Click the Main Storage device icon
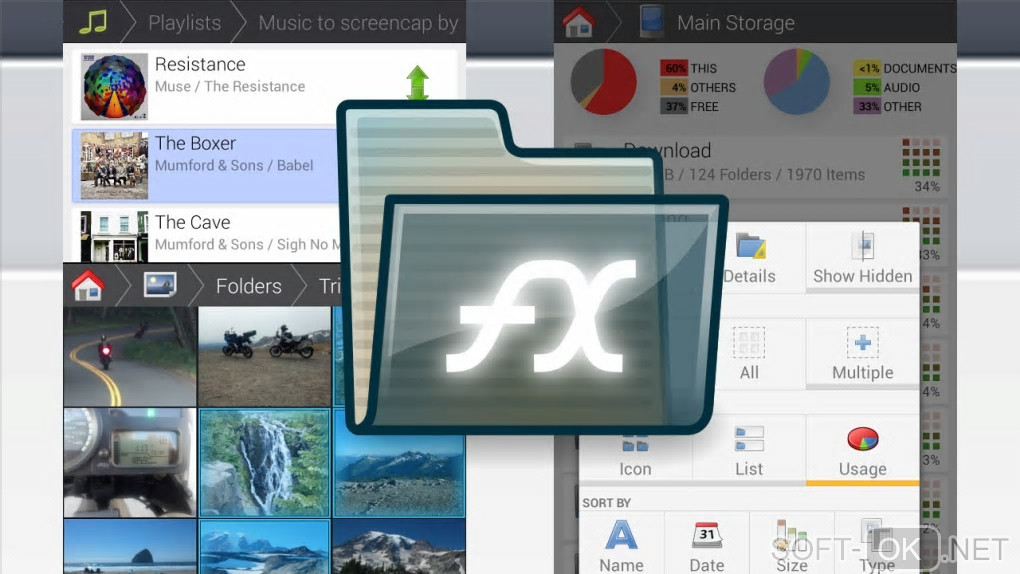Image resolution: width=1020 pixels, height=574 pixels. [x=651, y=21]
